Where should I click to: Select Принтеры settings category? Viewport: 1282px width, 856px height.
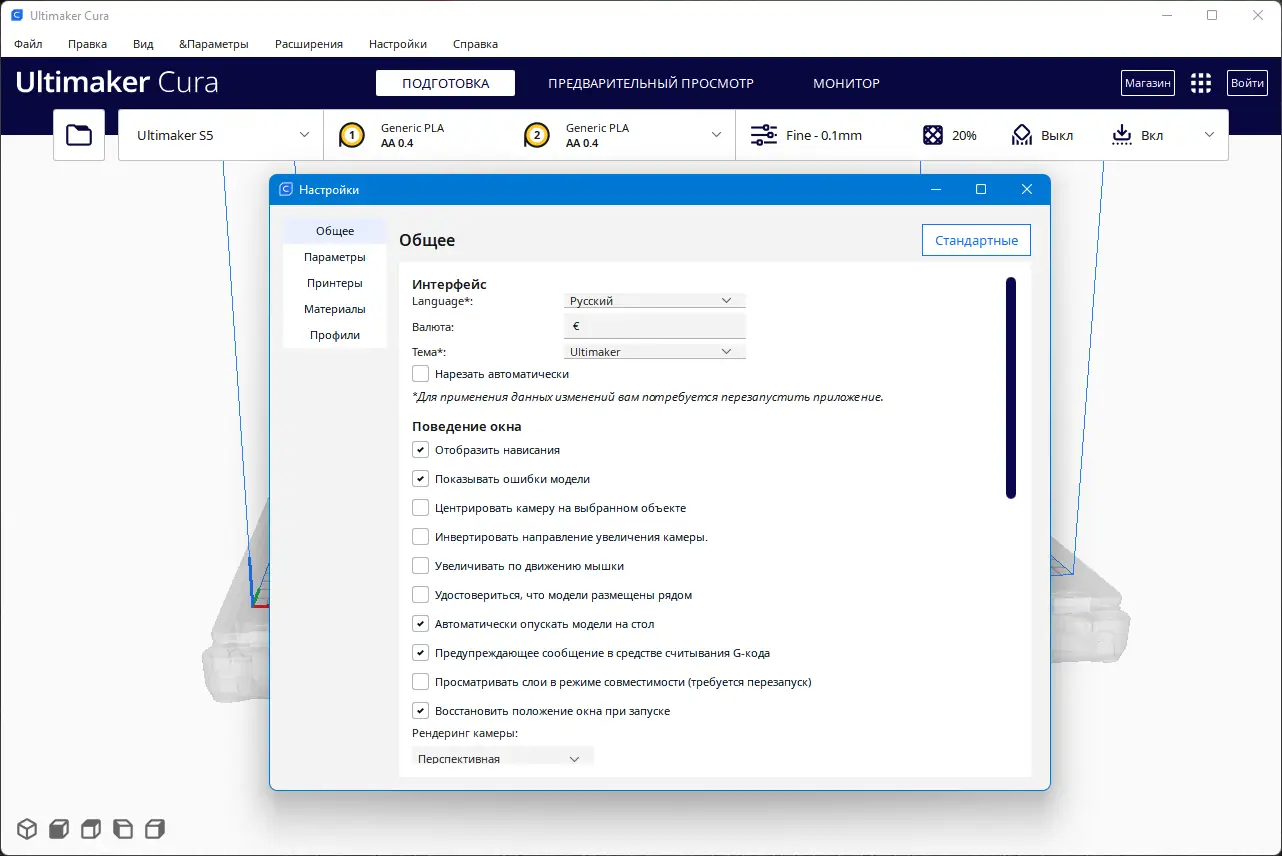(335, 283)
